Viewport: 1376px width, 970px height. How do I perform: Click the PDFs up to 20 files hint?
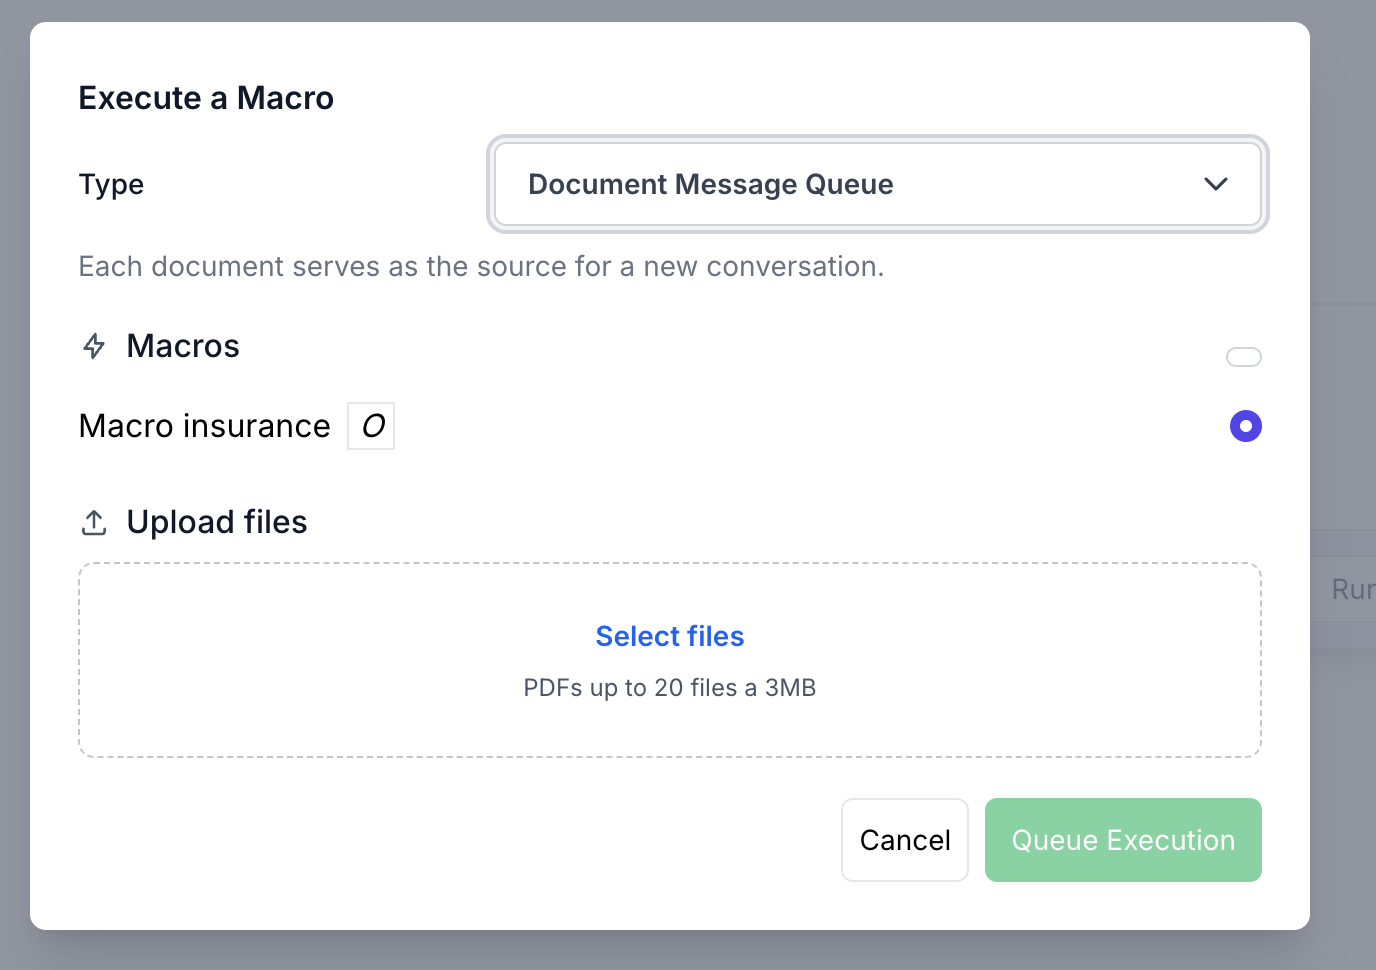(670, 688)
